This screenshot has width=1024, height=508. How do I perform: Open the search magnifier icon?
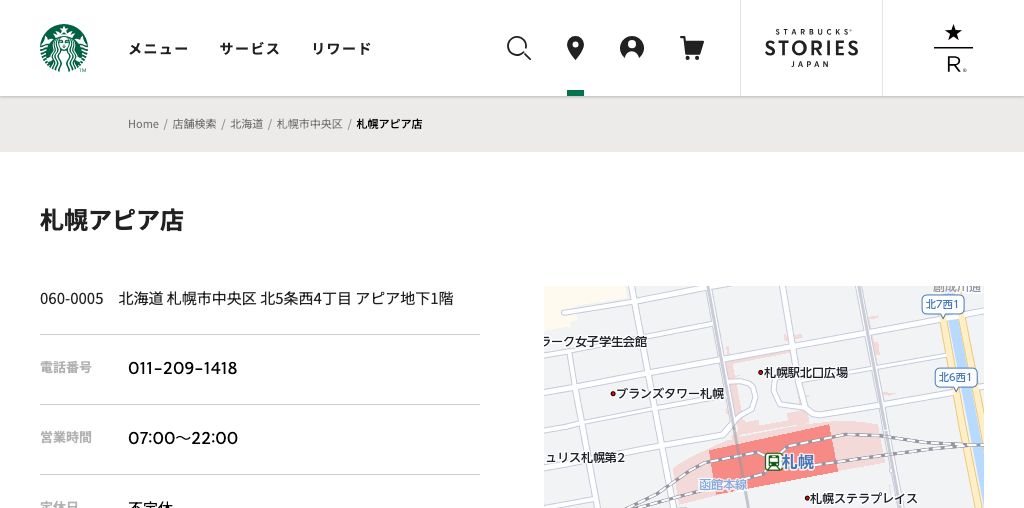click(x=519, y=48)
